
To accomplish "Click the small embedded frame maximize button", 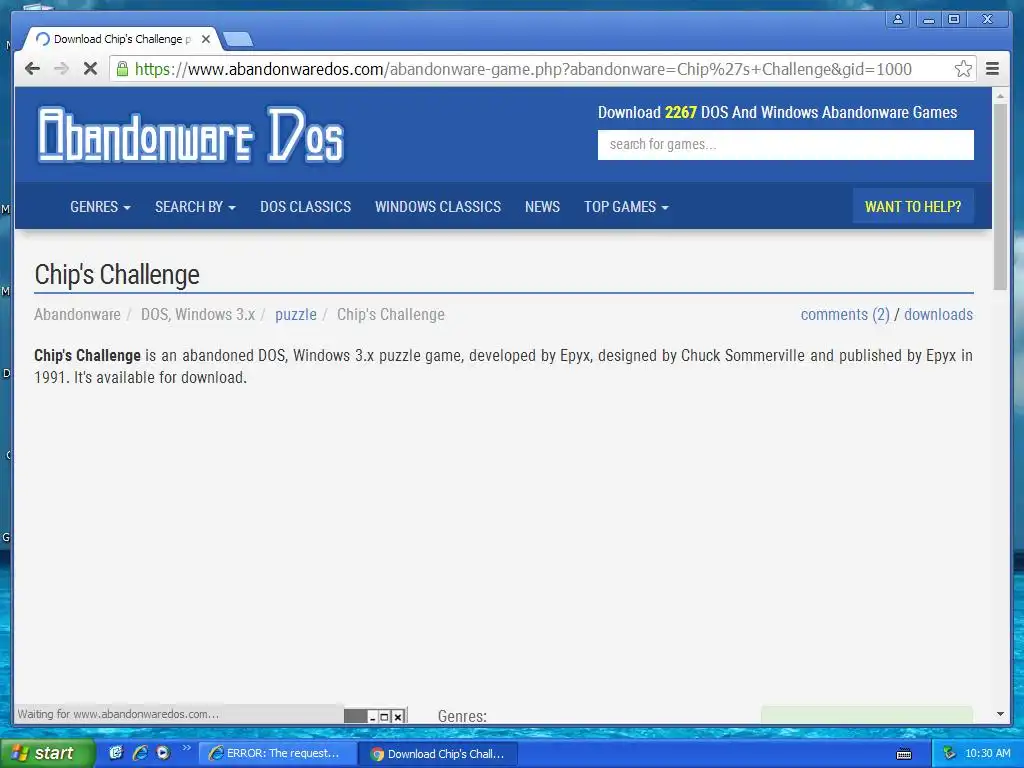I will 385,716.
